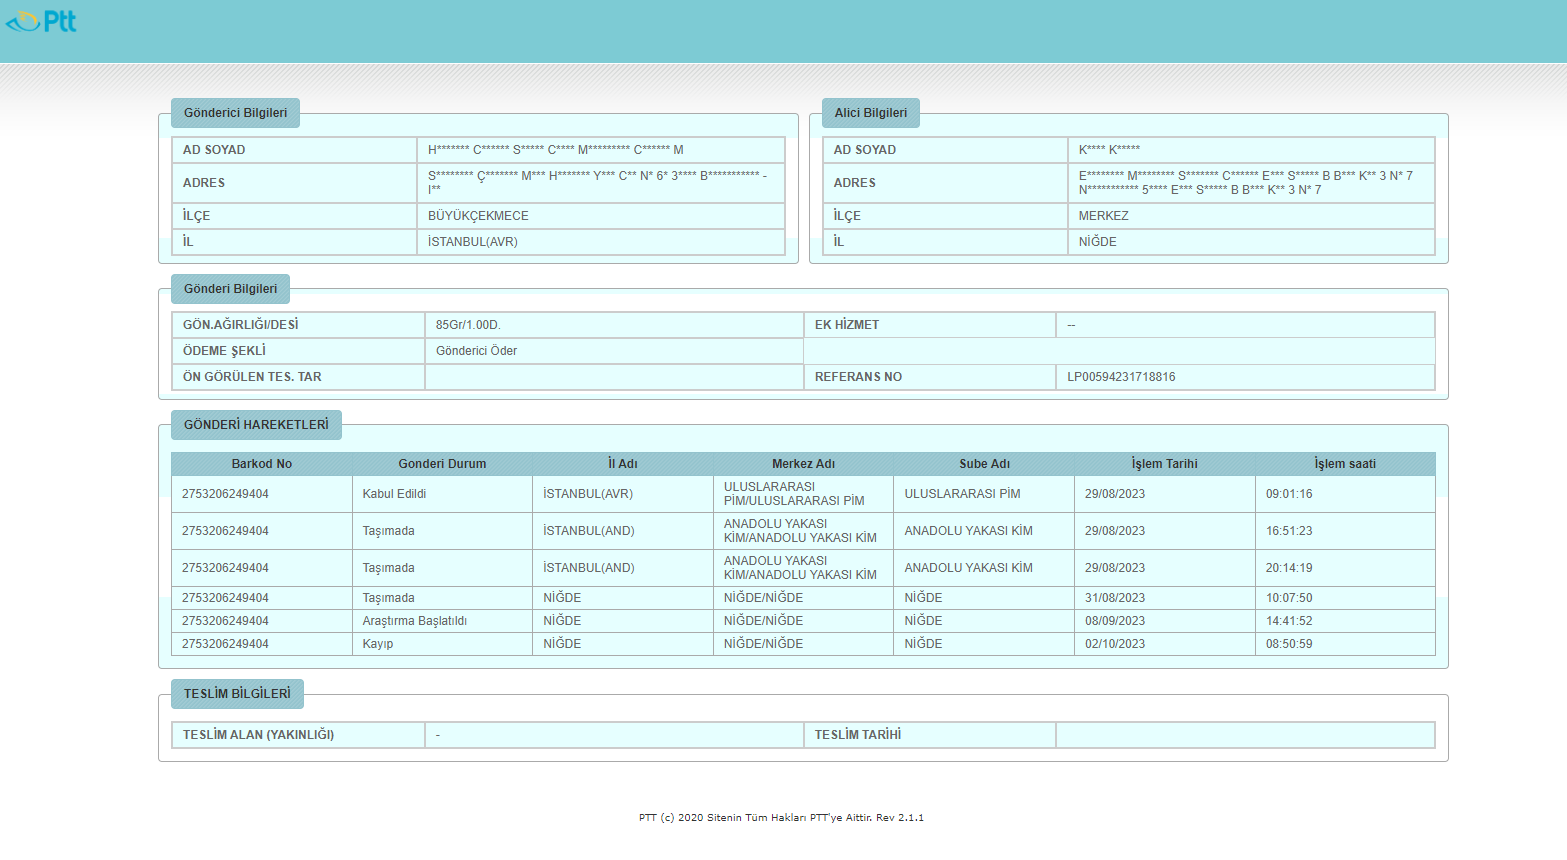Image resolution: width=1567 pixels, height=860 pixels.
Task: Click the barcode number in the Kayıp row
Action: point(225,644)
